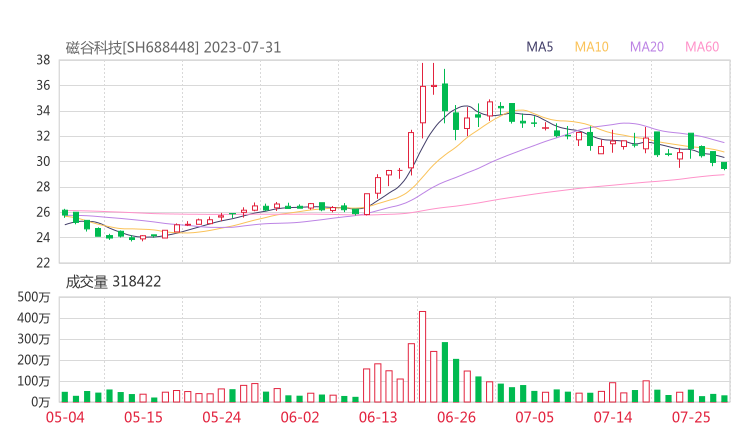740x440 pixels.
Task: Click the MA10 legend label
Action: [x=591, y=47]
